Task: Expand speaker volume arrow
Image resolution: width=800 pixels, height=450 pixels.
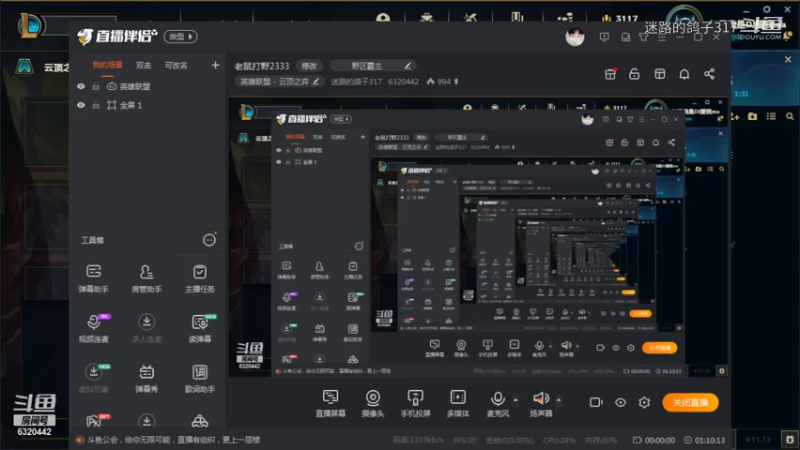Action: (x=559, y=400)
